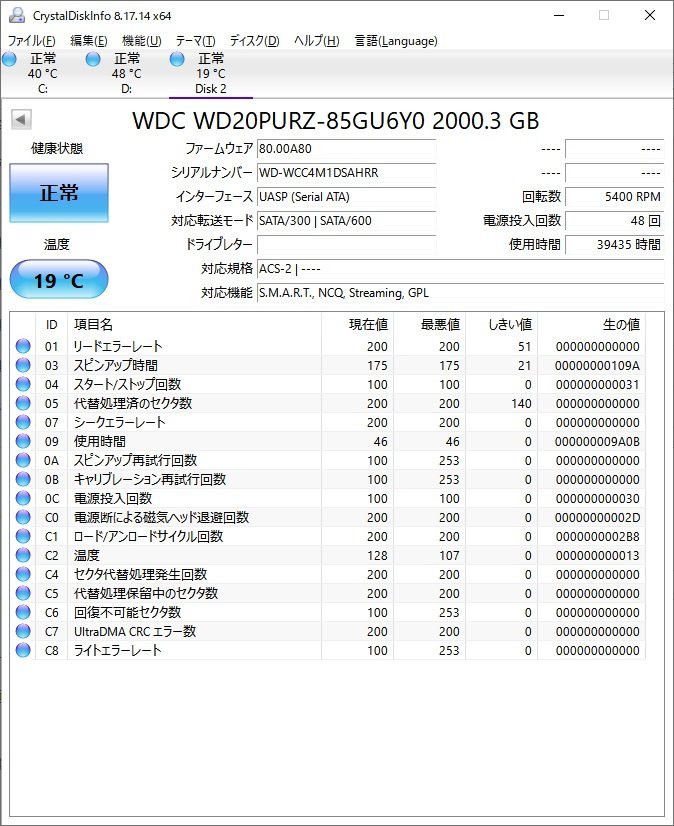674x826 pixels.
Task: Click the power-on count field 48 回
Action: pos(614,221)
